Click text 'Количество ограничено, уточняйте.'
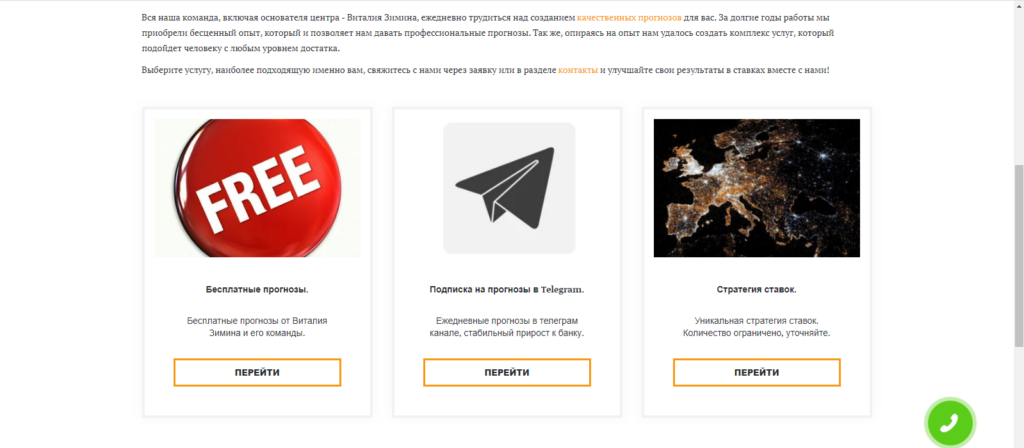This screenshot has width=1024, height=448. pos(756,333)
